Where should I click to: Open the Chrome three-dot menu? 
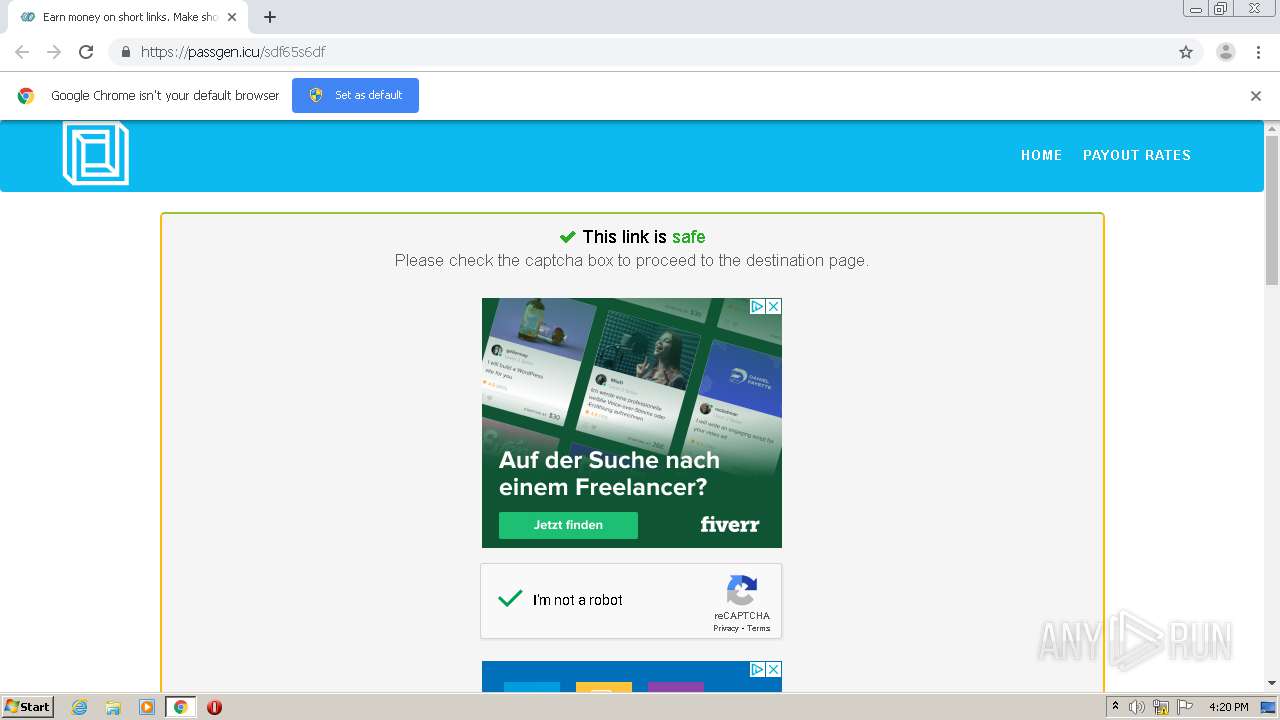click(1259, 52)
